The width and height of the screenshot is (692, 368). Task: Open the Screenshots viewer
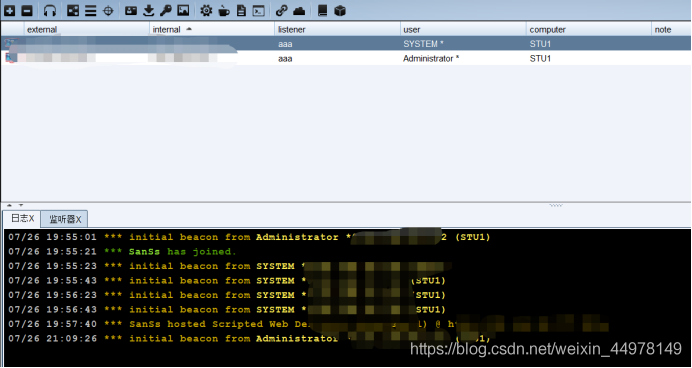(x=183, y=11)
